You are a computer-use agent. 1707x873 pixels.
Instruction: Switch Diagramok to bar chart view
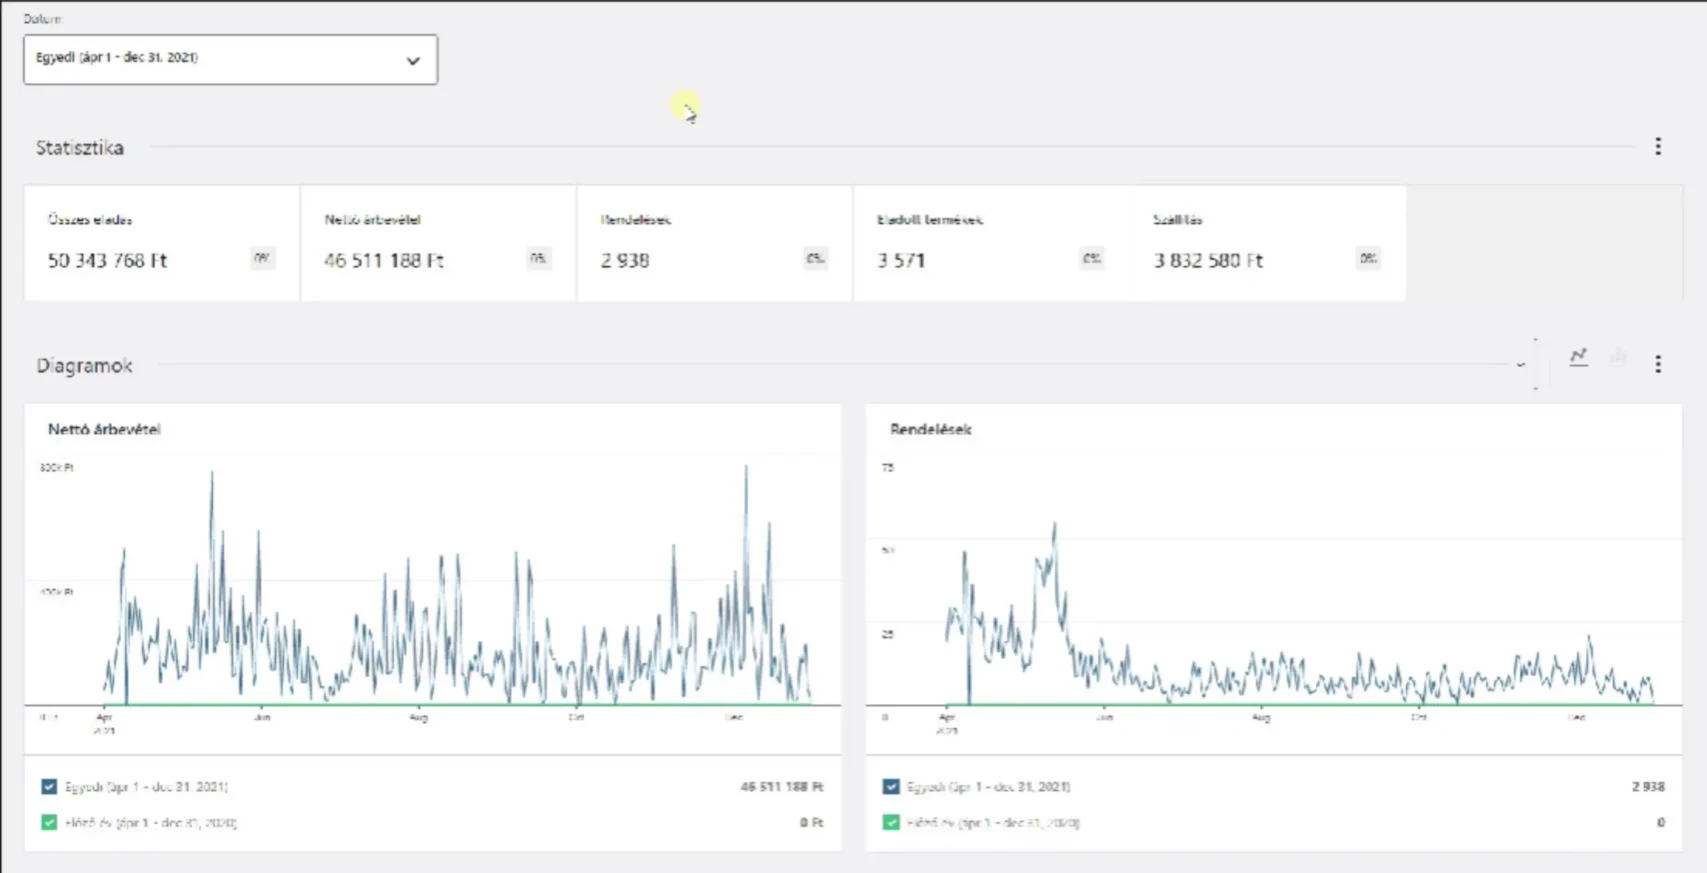[x=1618, y=358]
